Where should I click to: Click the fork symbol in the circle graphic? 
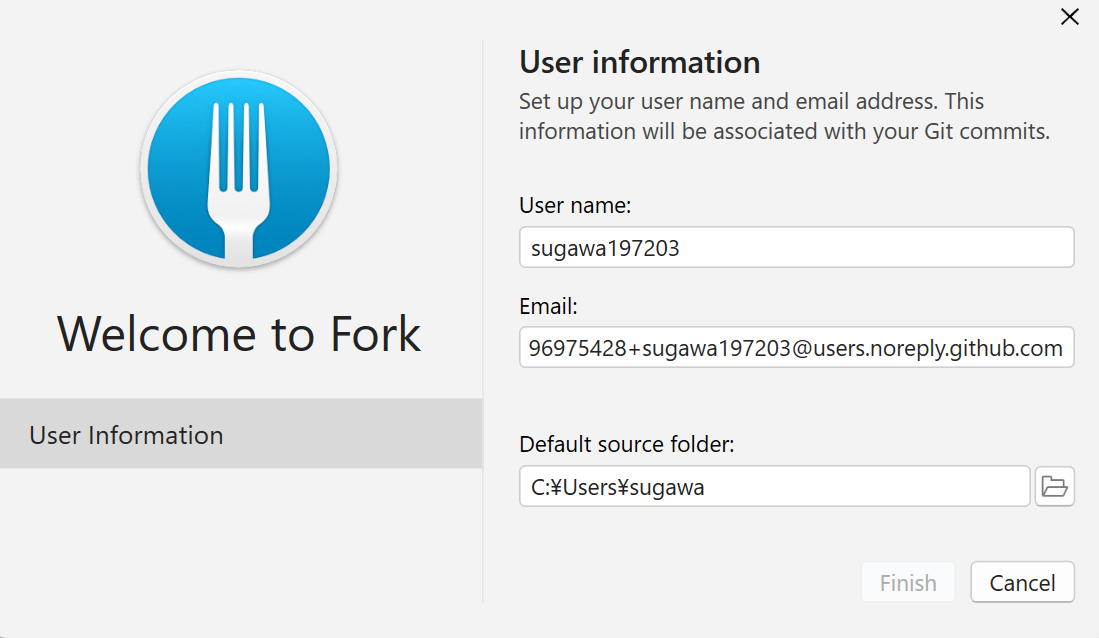238,168
